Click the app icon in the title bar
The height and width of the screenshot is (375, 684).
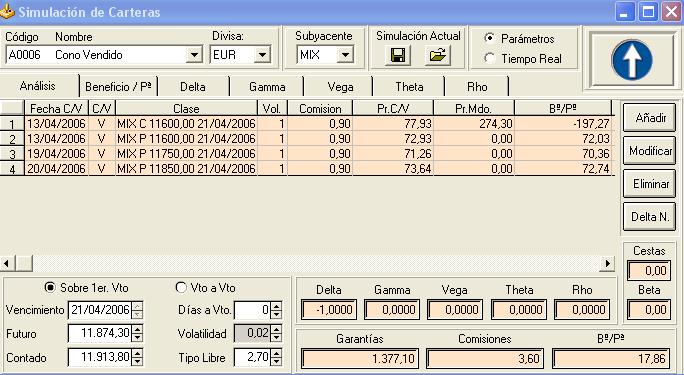tap(7, 11)
